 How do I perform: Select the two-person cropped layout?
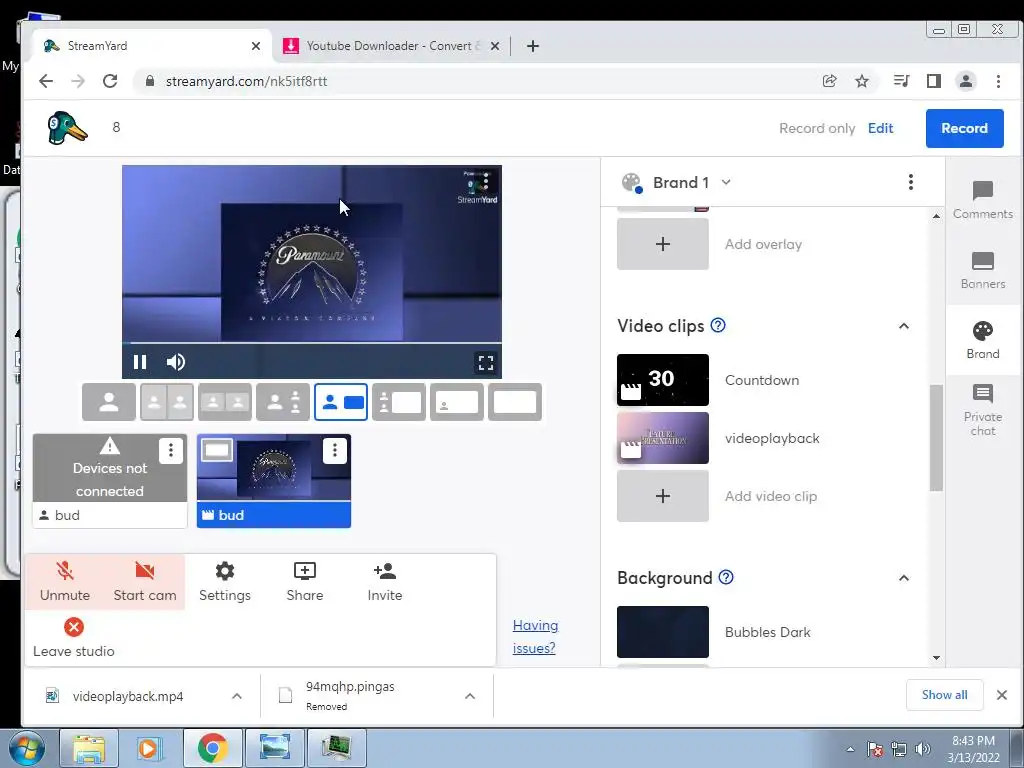click(x=167, y=402)
